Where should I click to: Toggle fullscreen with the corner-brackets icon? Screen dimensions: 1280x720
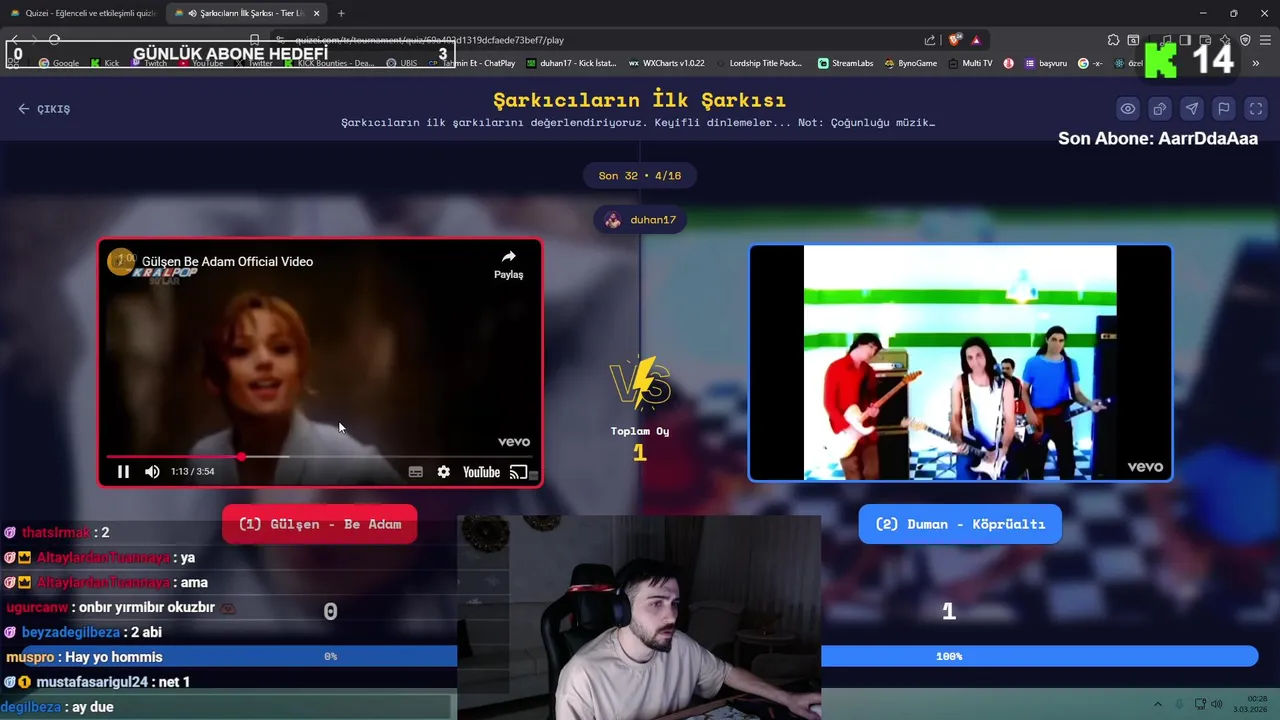point(1256,109)
